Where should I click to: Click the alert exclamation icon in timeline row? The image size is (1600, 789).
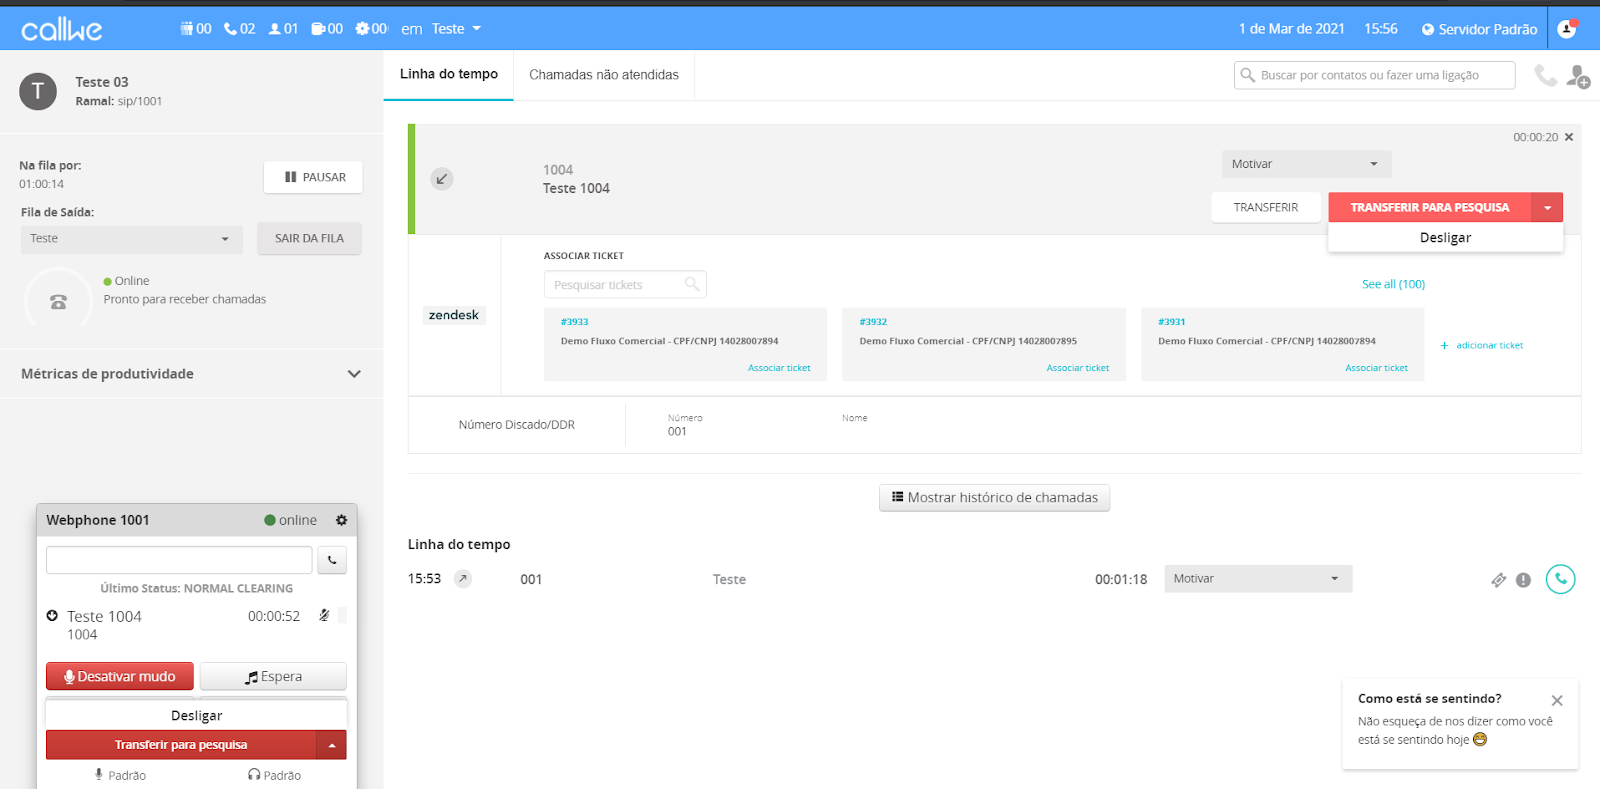tap(1523, 580)
